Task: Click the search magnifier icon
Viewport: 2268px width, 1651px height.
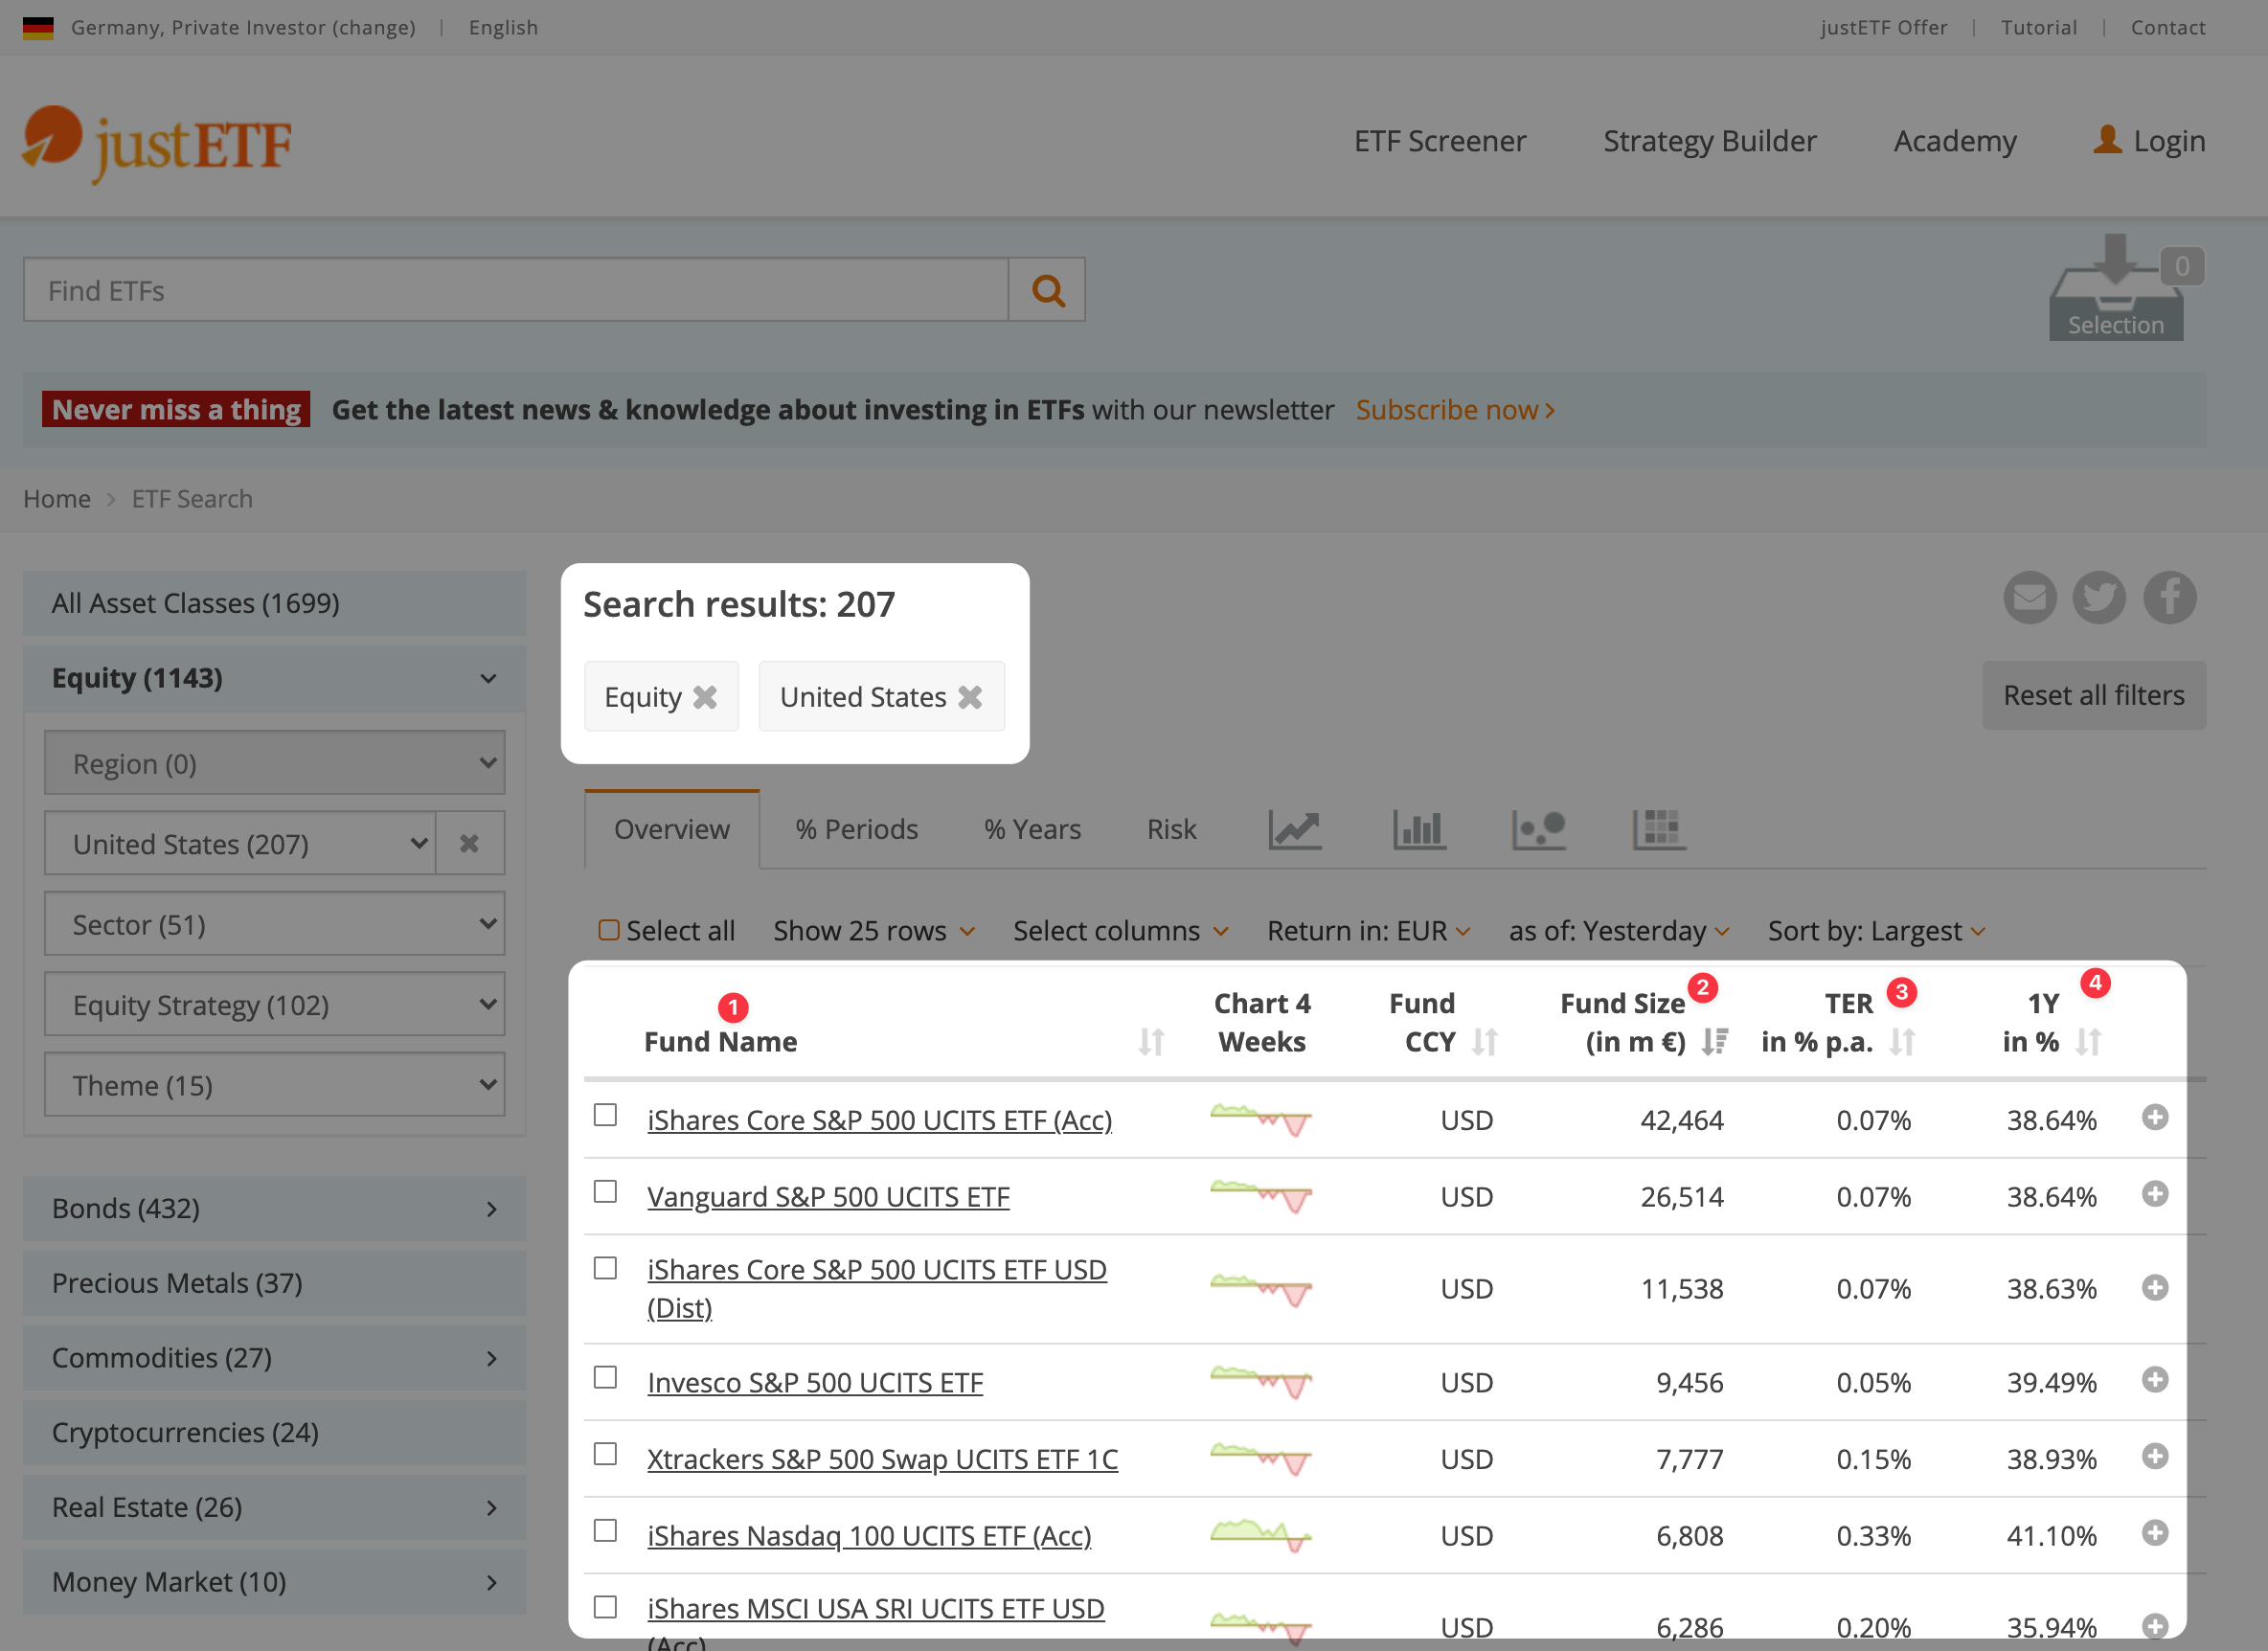Action: click(x=1047, y=290)
